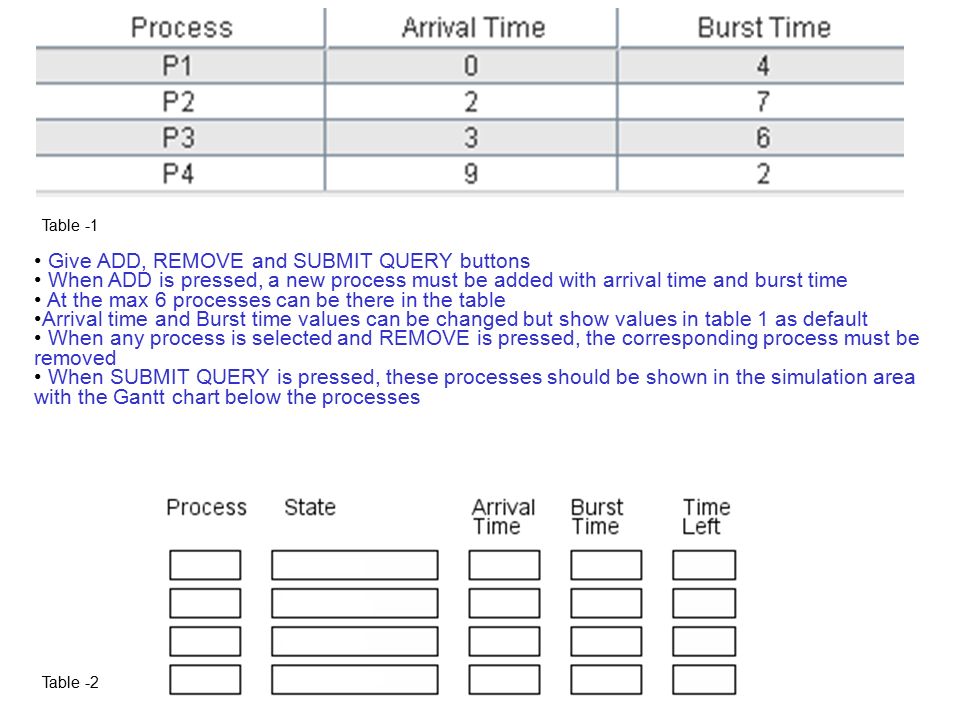The image size is (960, 720).
Task: Click the Process column header
Action: coord(181,28)
